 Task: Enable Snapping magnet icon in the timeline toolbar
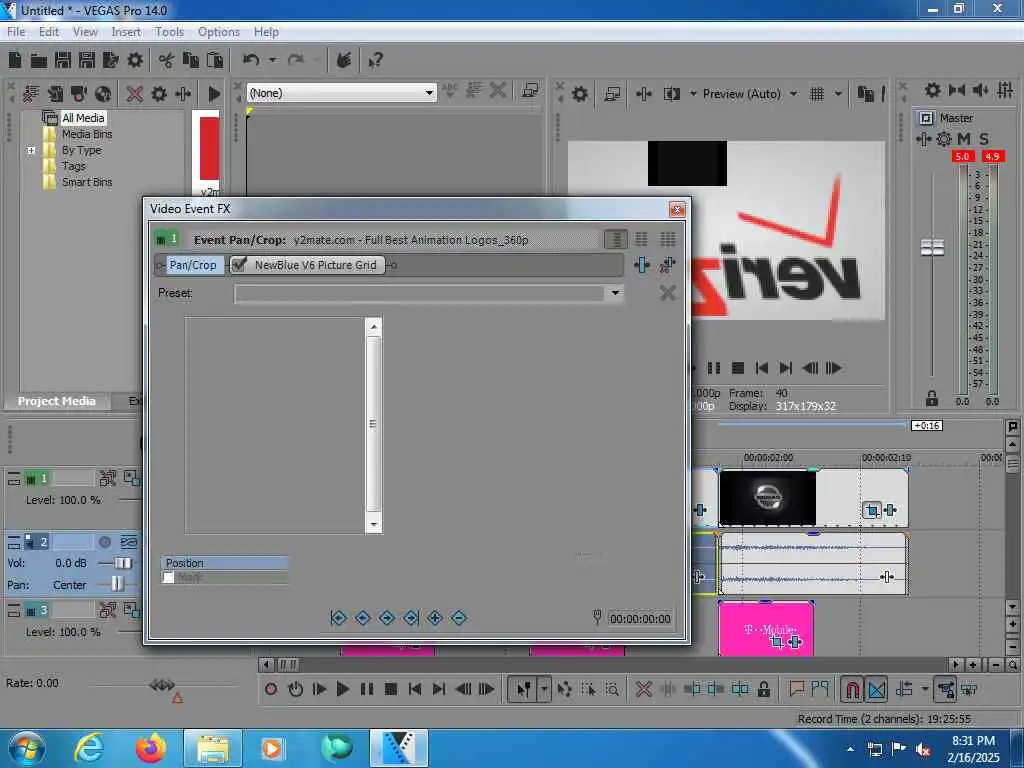coord(852,689)
